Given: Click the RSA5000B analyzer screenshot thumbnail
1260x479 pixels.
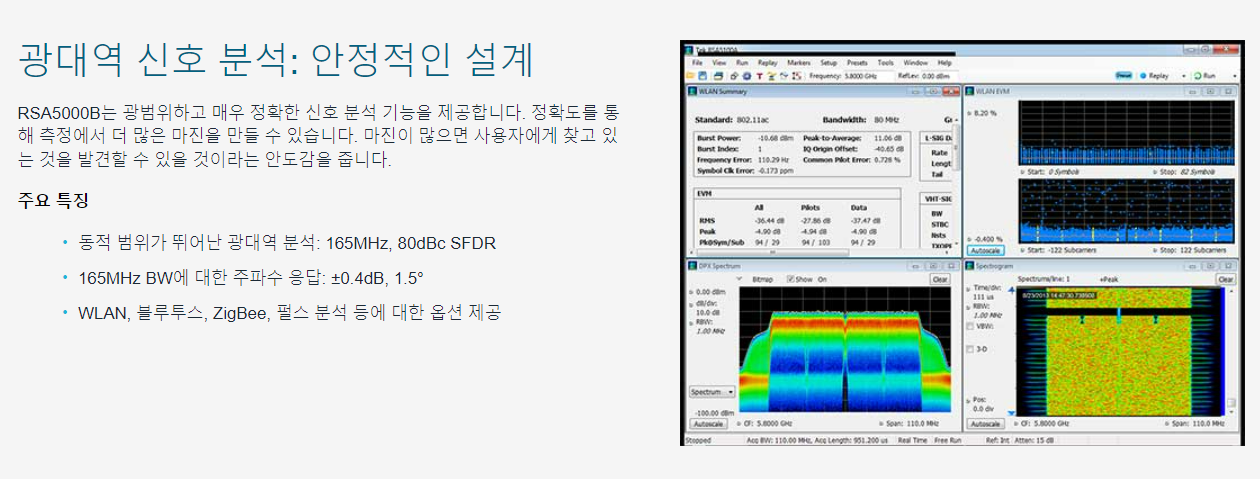Looking at the screenshot, I should click(964, 242).
